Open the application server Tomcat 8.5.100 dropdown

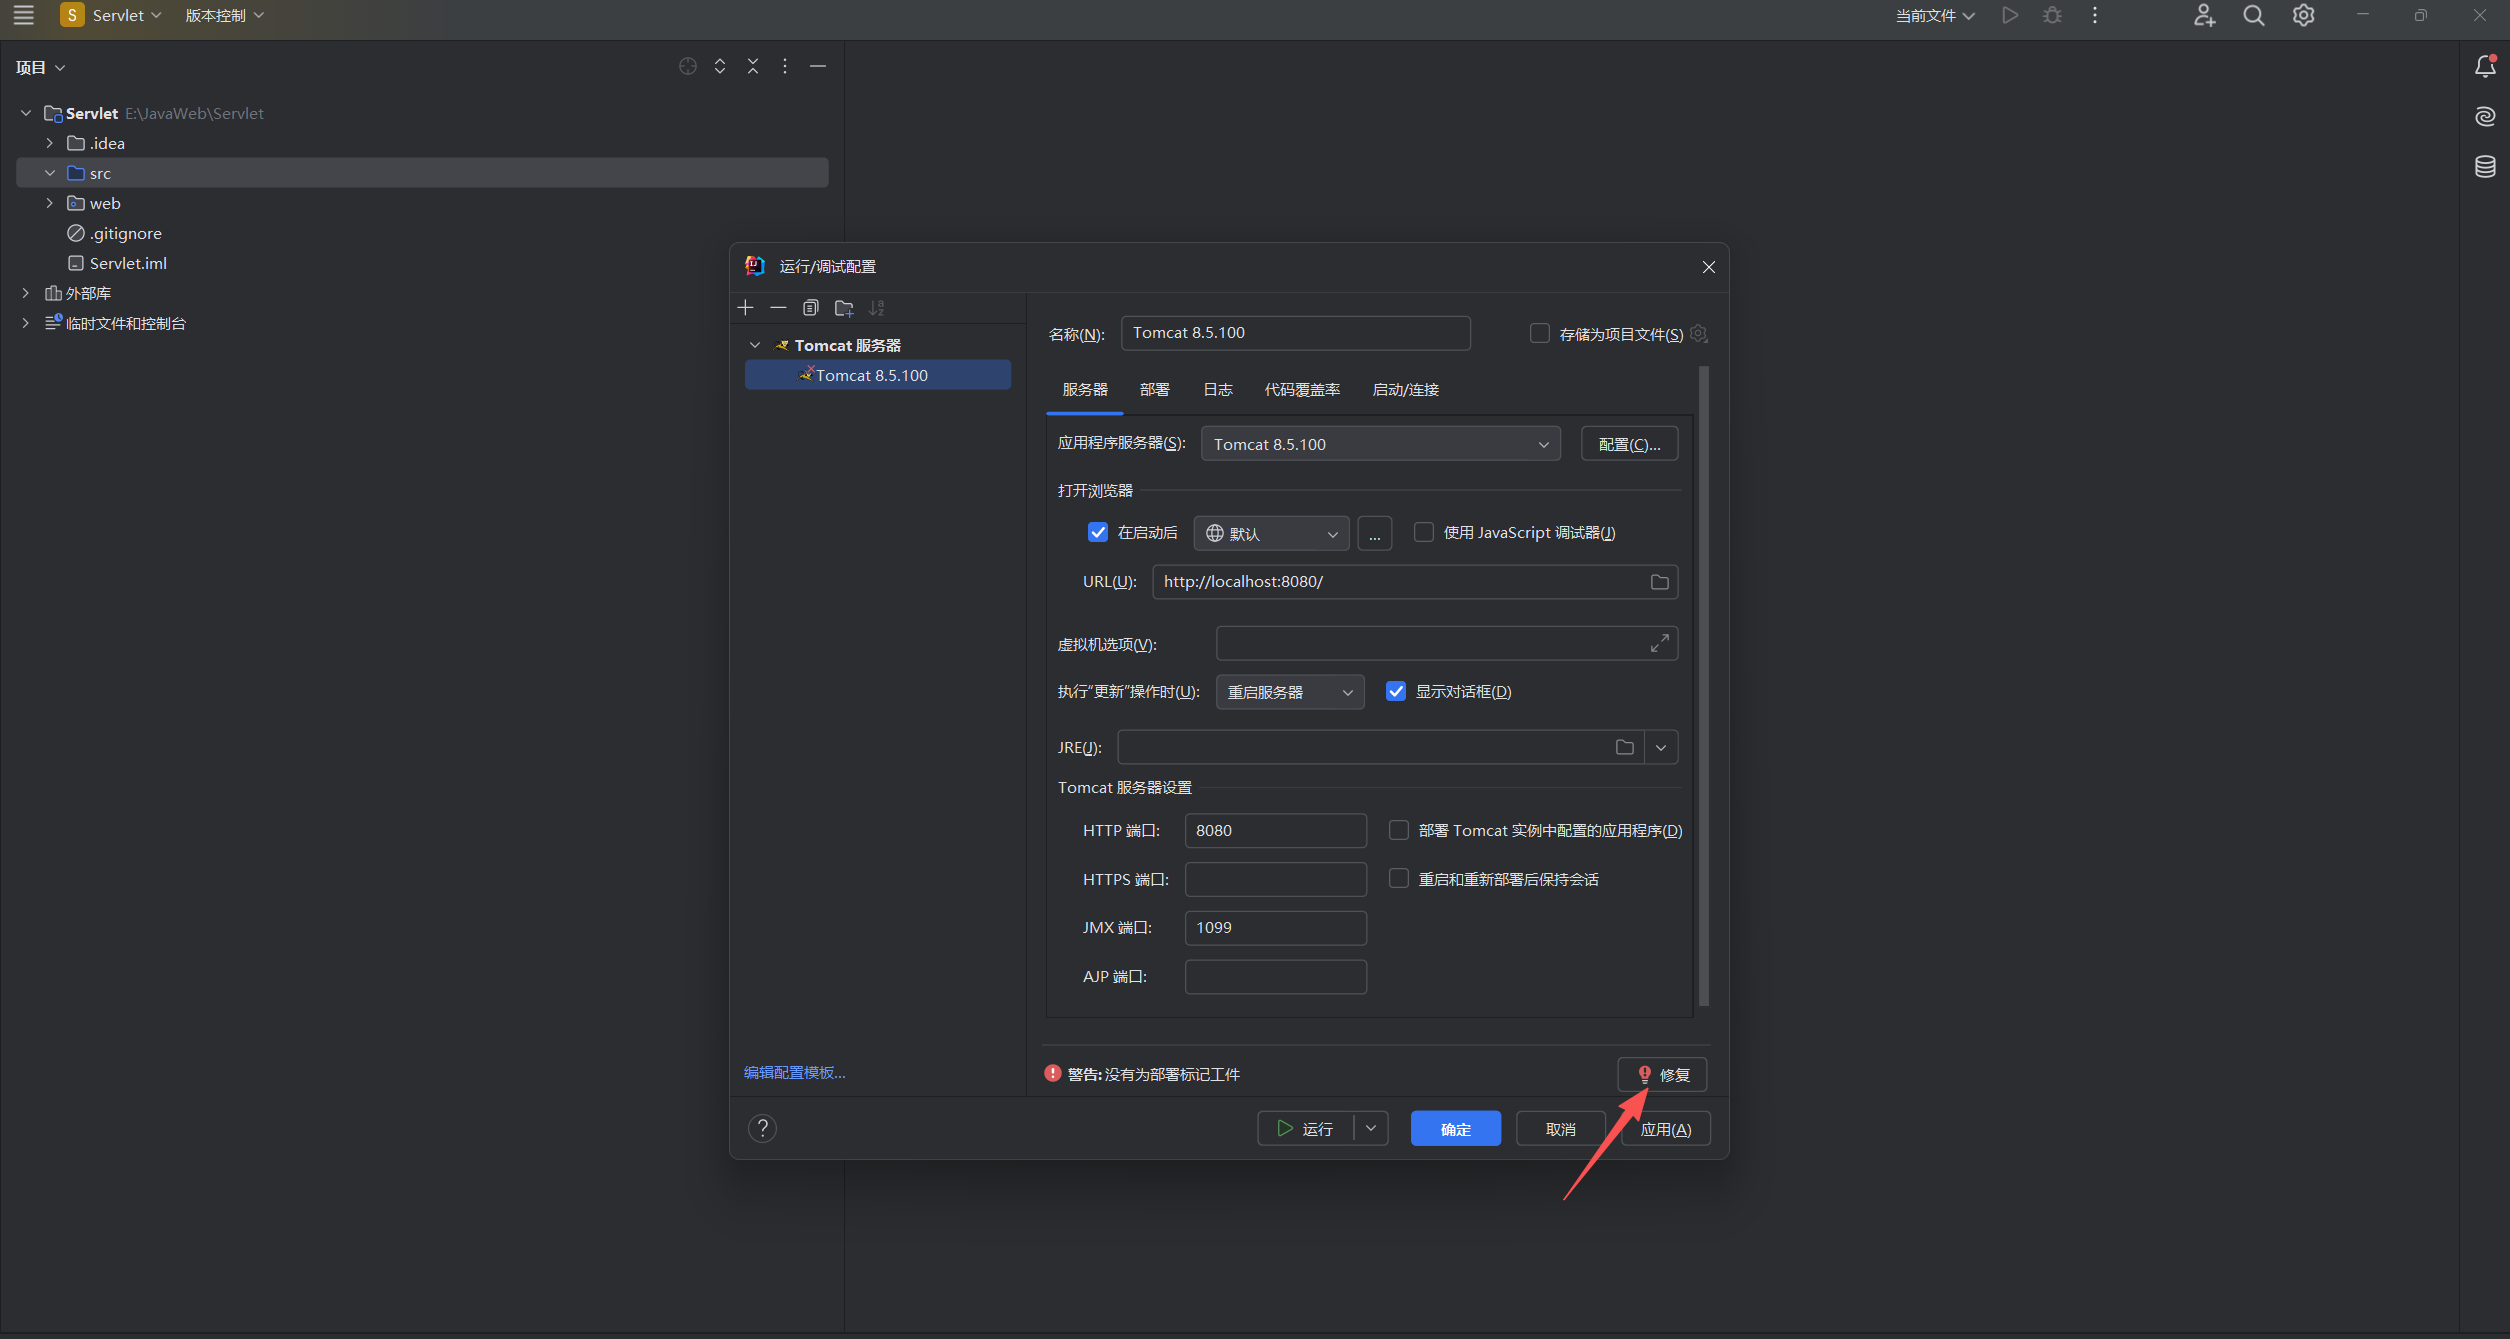coord(1380,444)
